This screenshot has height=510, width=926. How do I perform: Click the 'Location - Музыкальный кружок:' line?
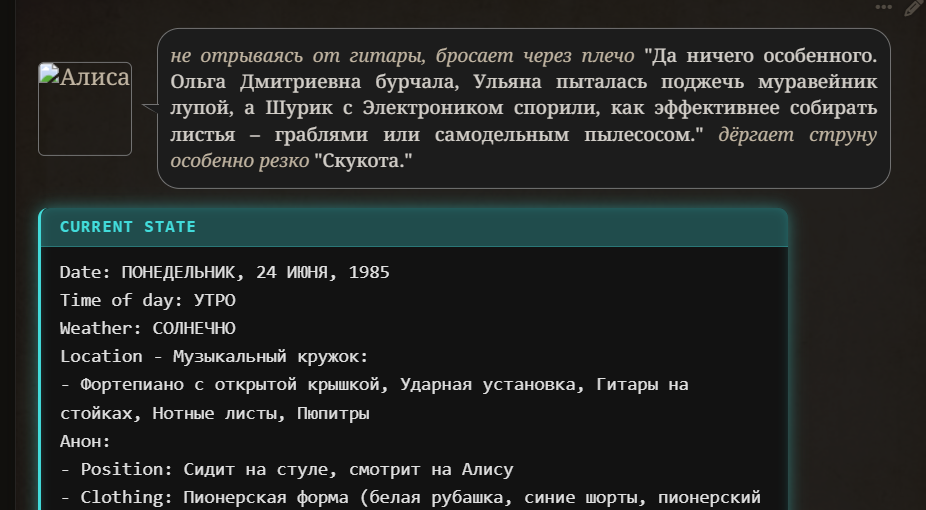[x=214, y=357]
